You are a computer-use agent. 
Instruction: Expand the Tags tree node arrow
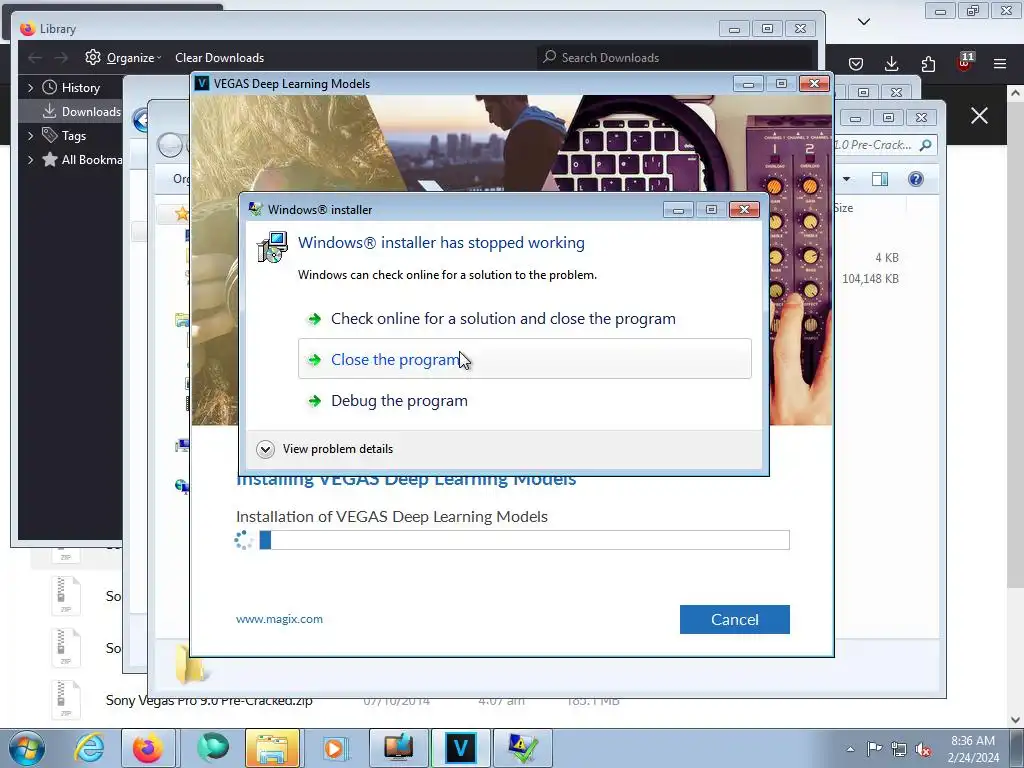(x=30, y=136)
